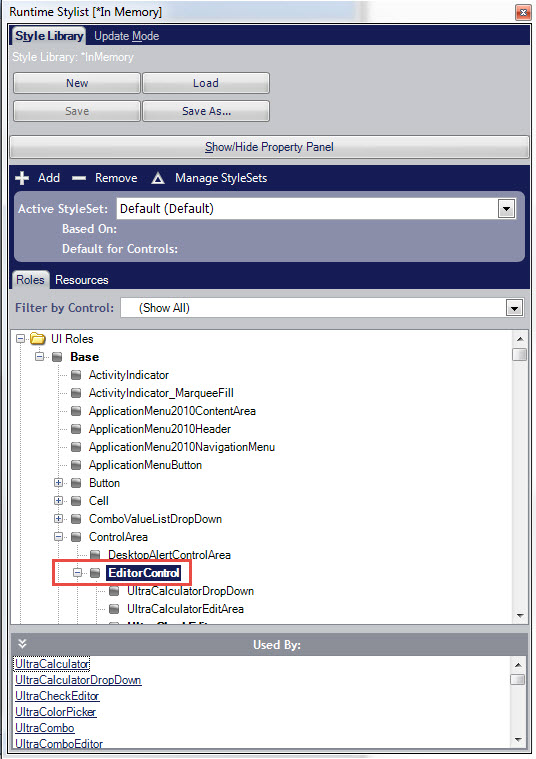This screenshot has height=759, width=536.
Task: Click the Manage StyleSets label
Action: point(221,178)
